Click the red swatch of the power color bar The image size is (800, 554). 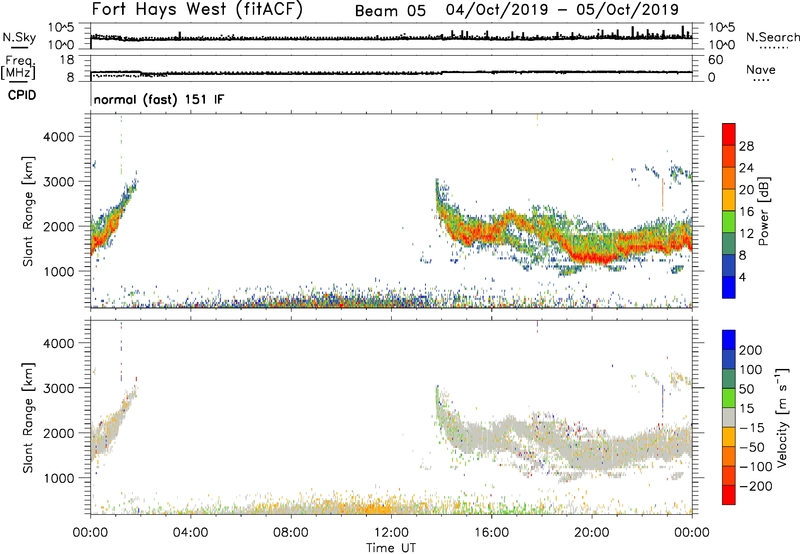pyautogui.click(x=729, y=134)
